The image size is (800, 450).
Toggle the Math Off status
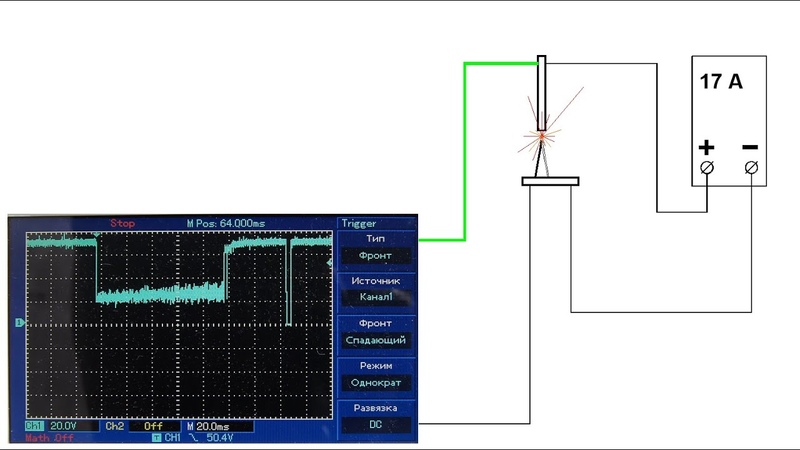point(49,438)
